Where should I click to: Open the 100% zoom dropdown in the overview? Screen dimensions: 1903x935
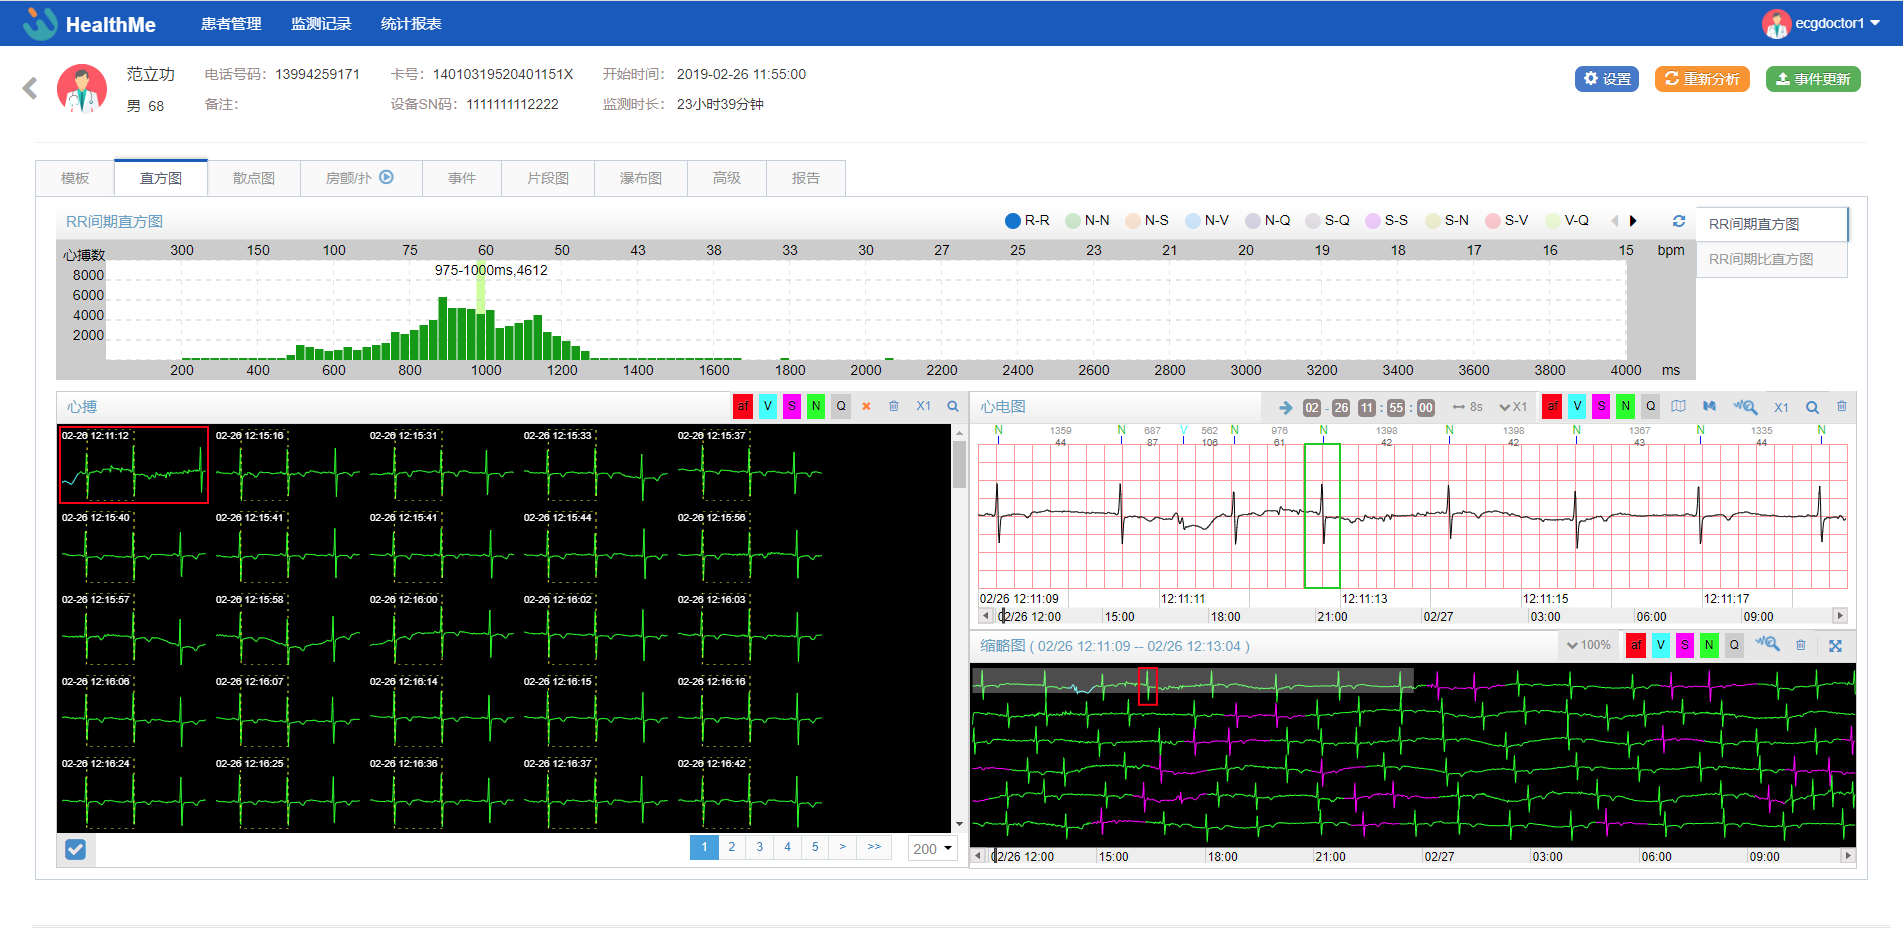coord(1588,646)
